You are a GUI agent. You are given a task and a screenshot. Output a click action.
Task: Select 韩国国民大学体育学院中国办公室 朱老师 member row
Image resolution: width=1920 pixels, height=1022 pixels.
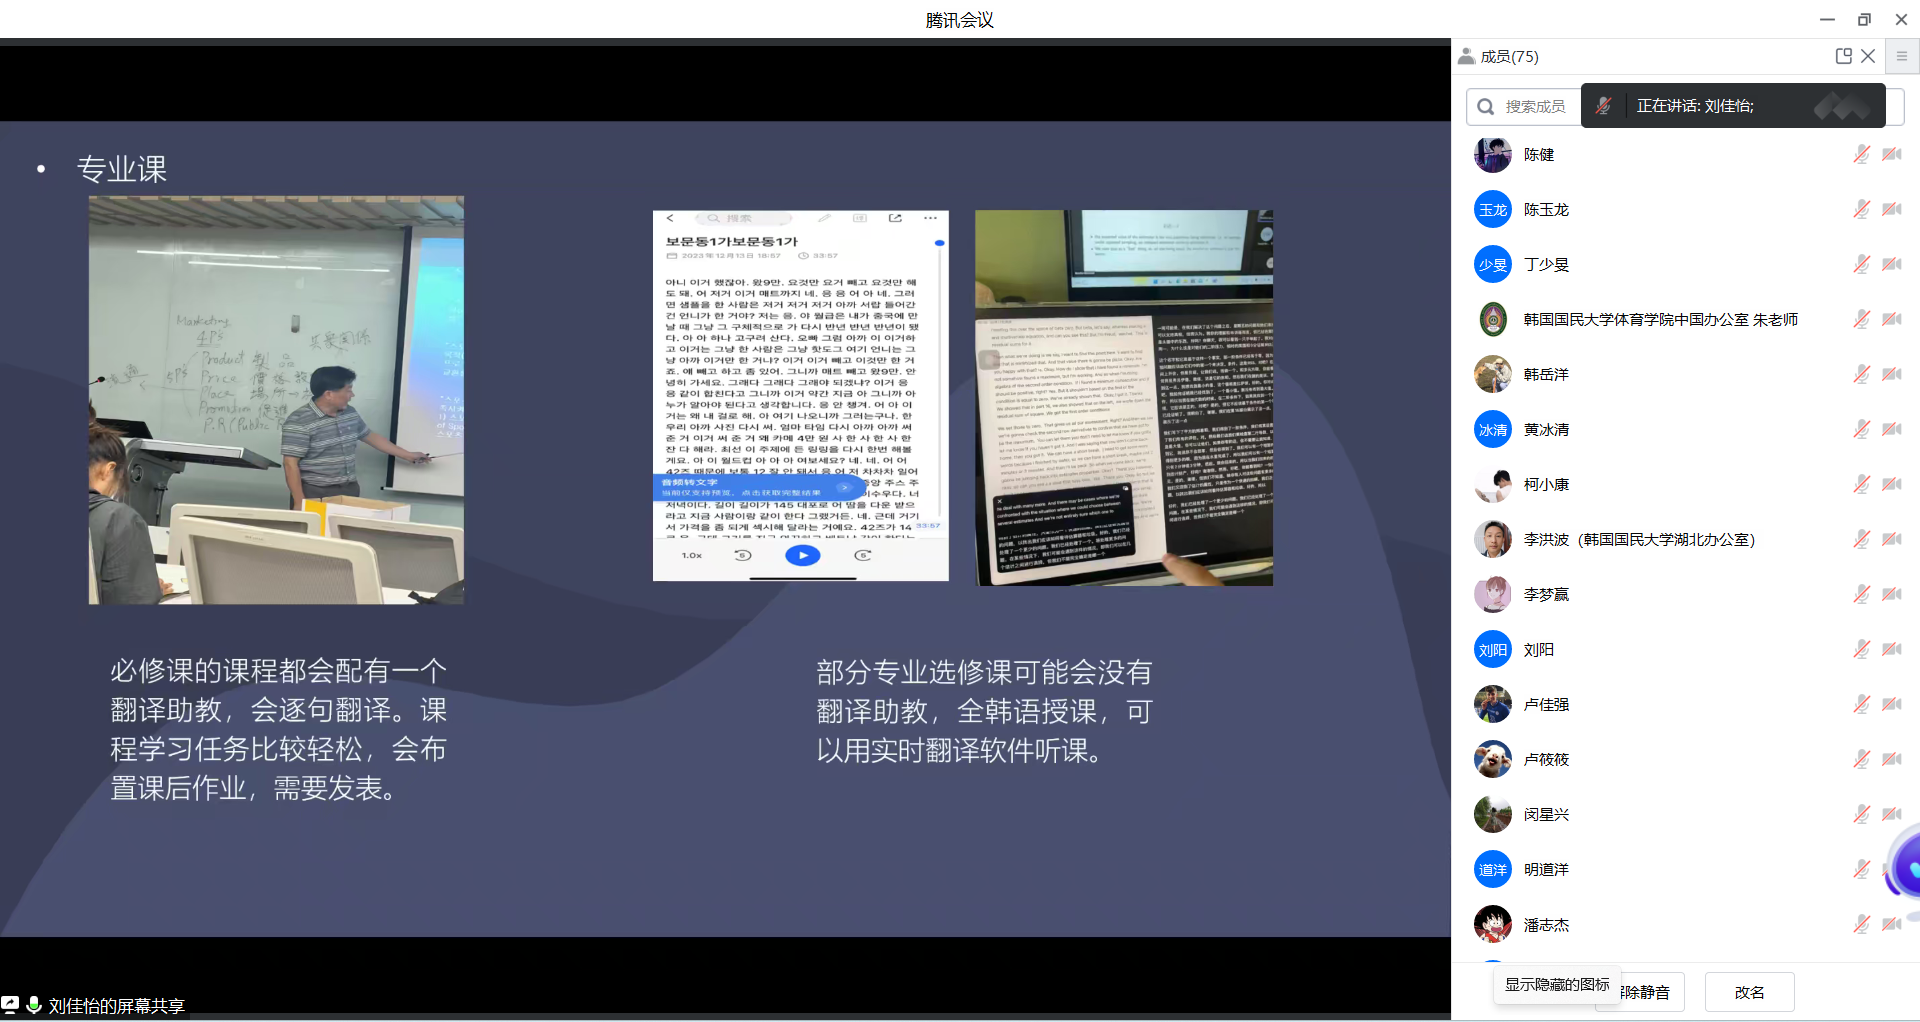[x=1660, y=320]
